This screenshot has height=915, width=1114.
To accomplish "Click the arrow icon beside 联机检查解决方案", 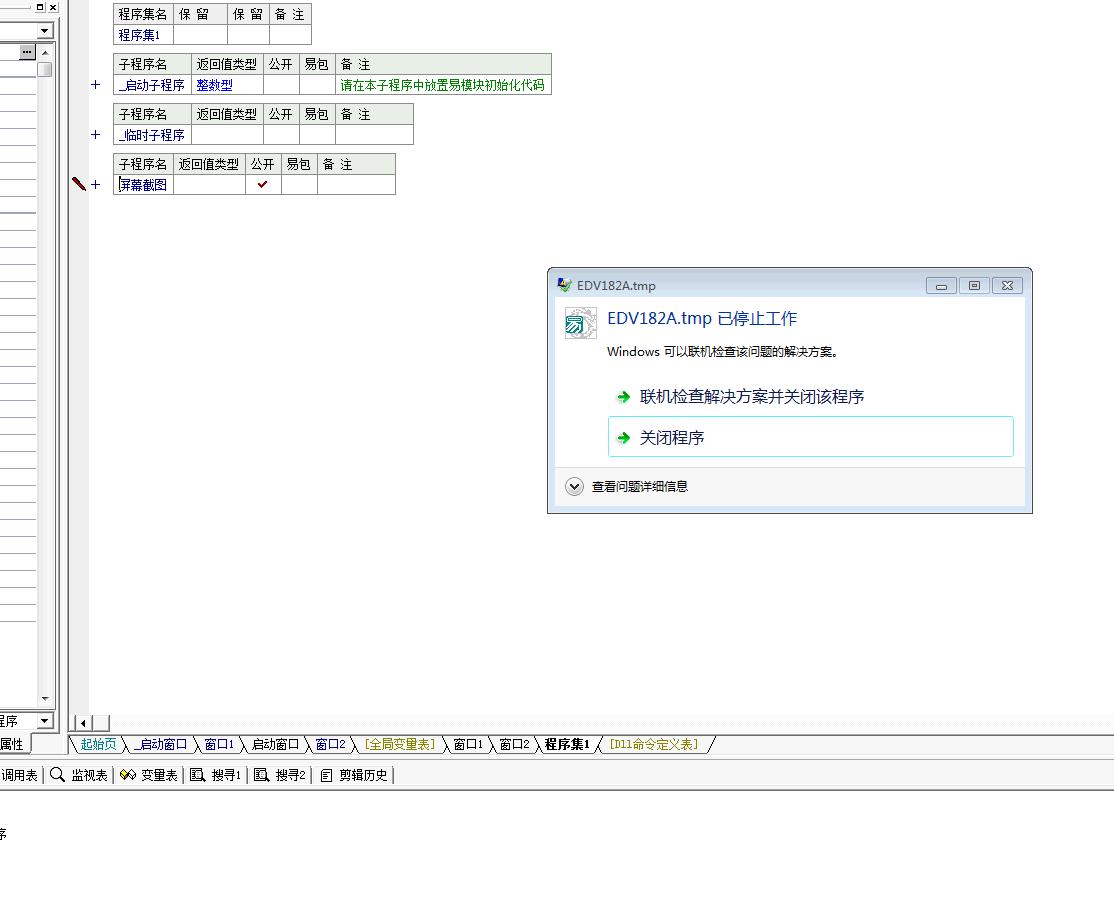I will pos(623,397).
